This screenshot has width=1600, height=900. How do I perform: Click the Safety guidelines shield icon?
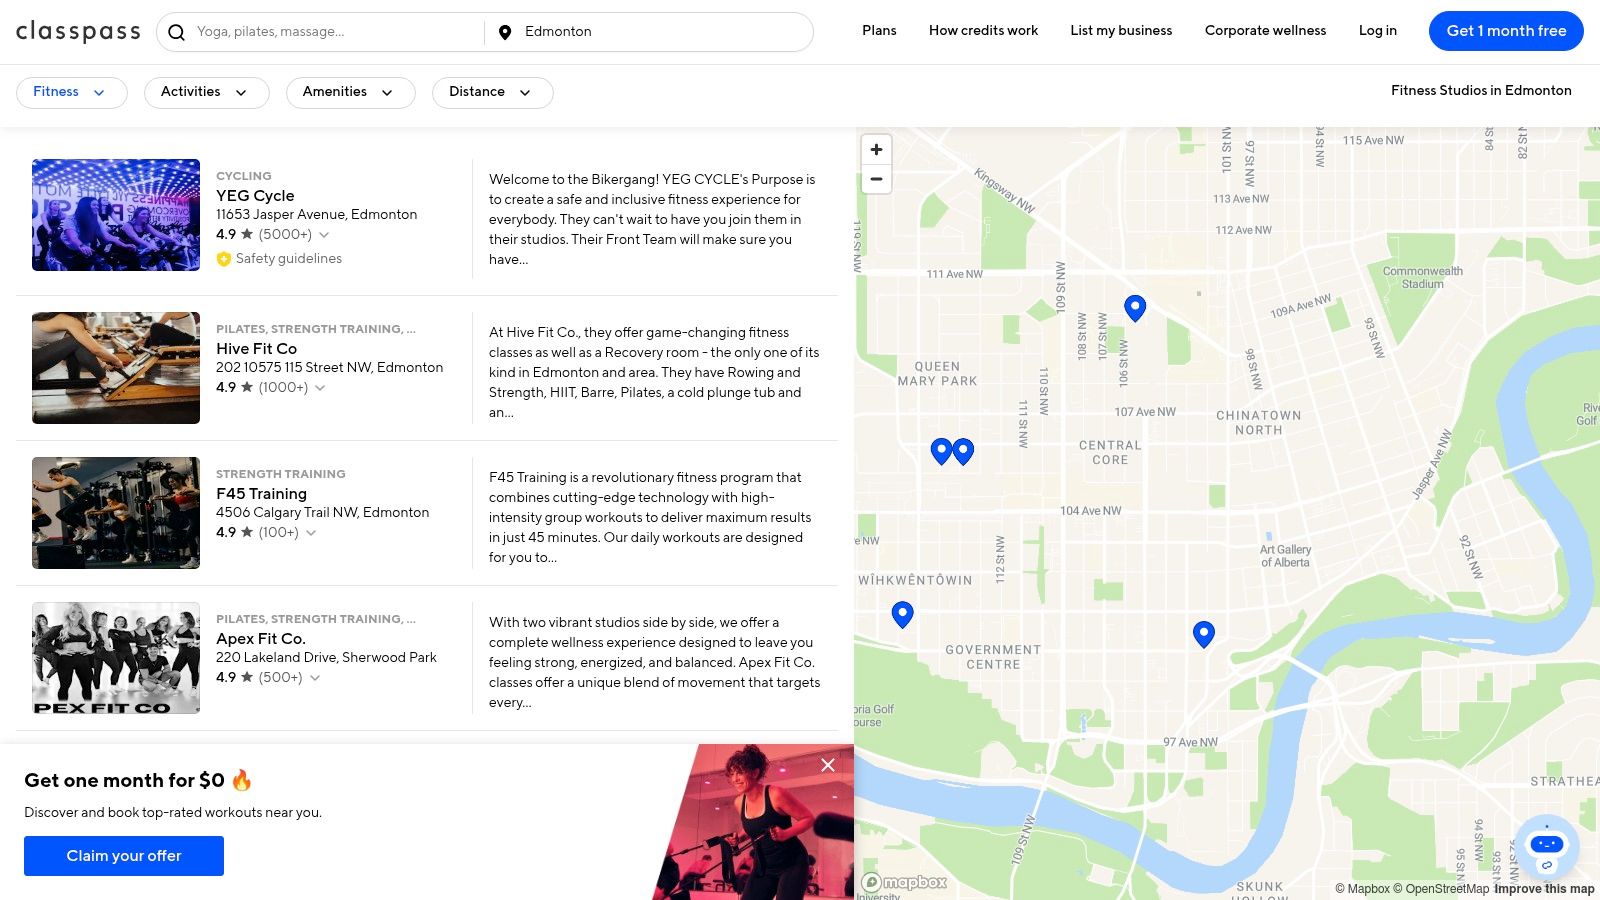point(224,259)
